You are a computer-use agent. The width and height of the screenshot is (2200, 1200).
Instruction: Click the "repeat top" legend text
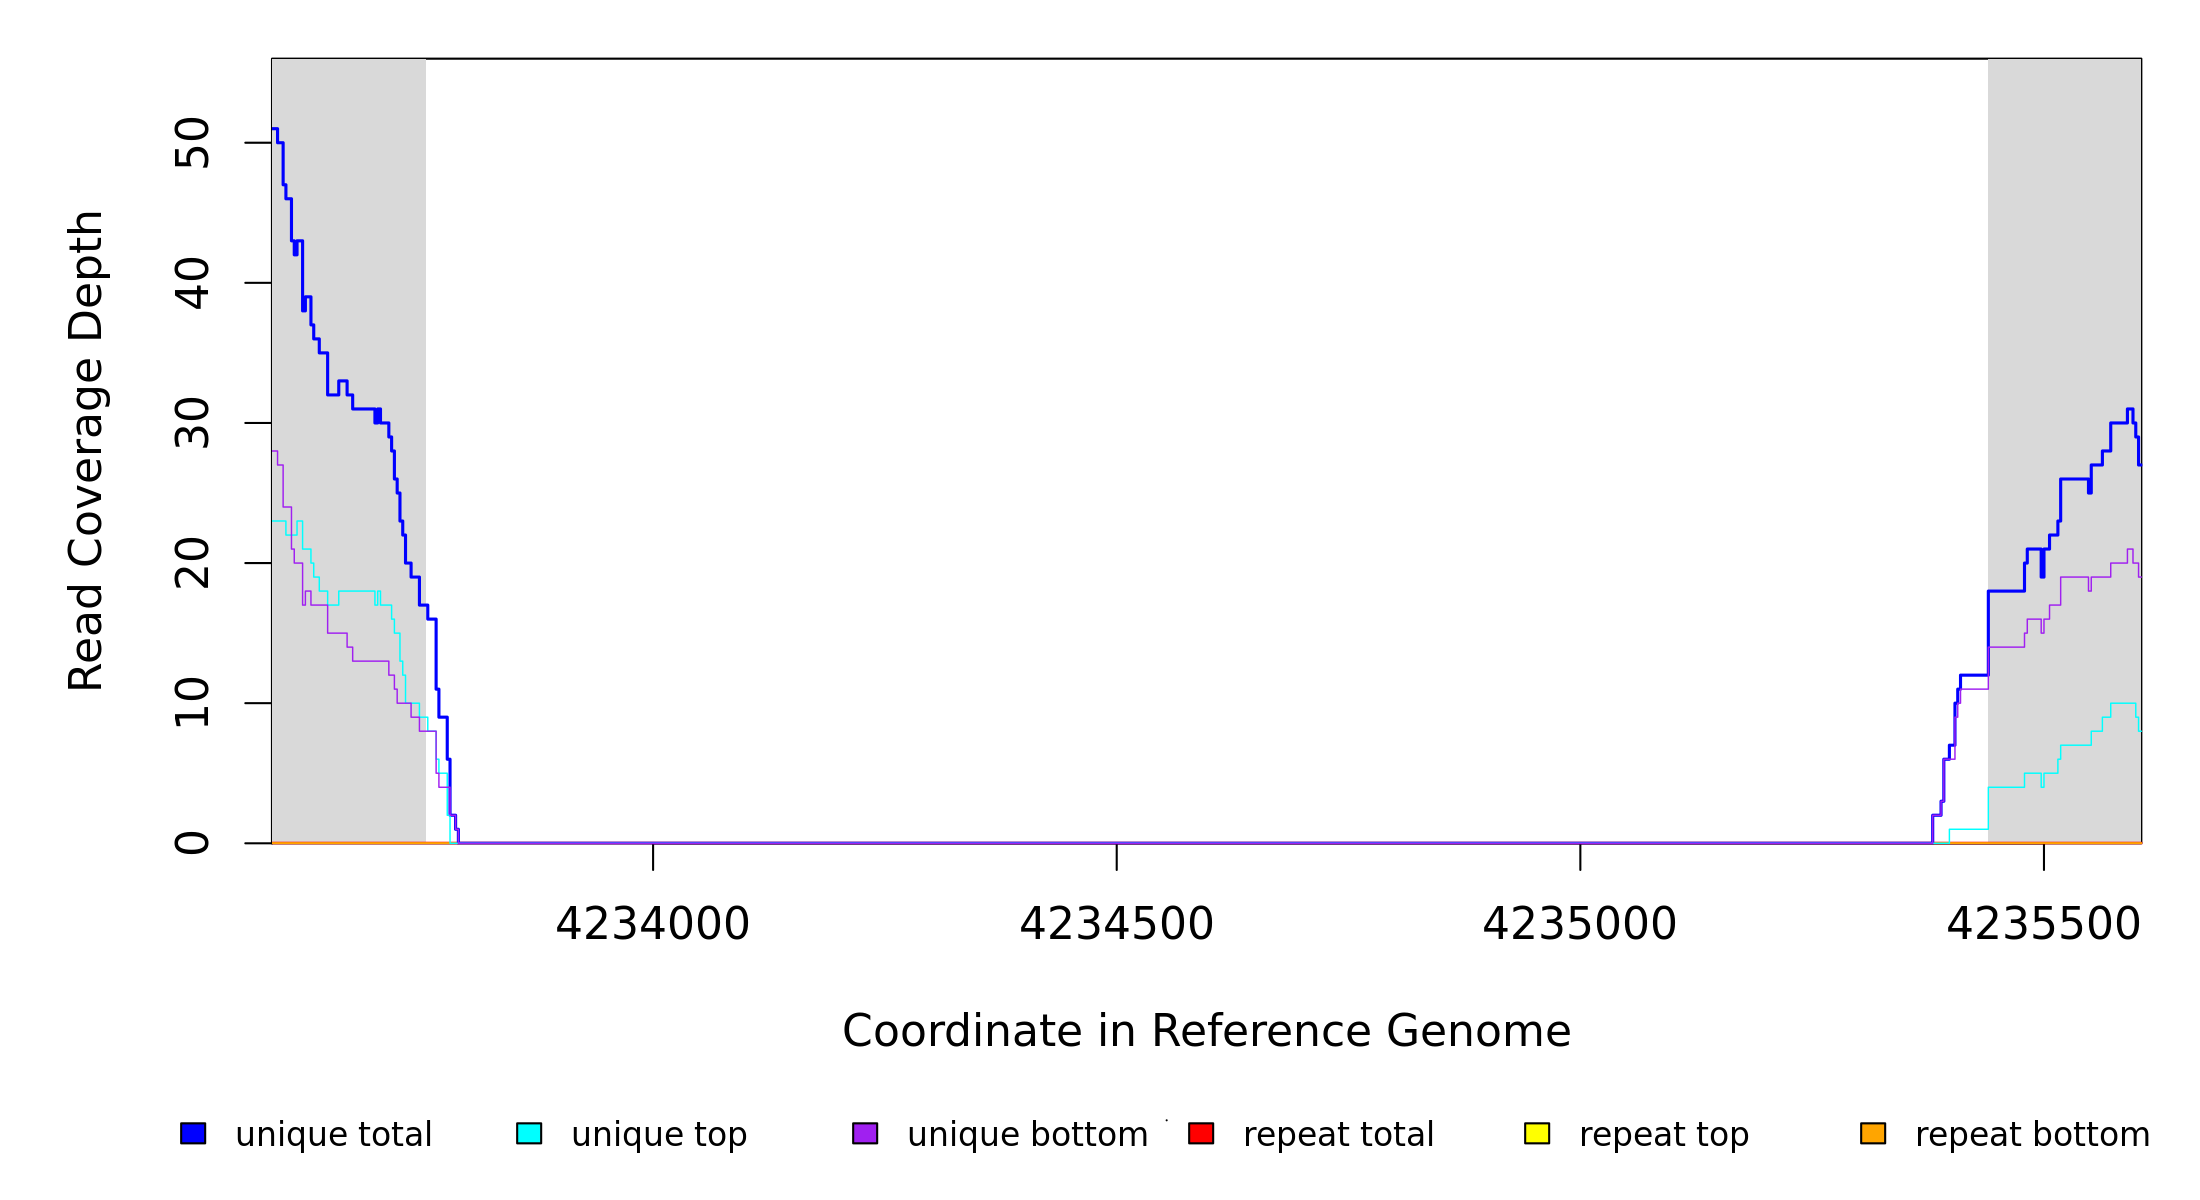(1663, 1135)
